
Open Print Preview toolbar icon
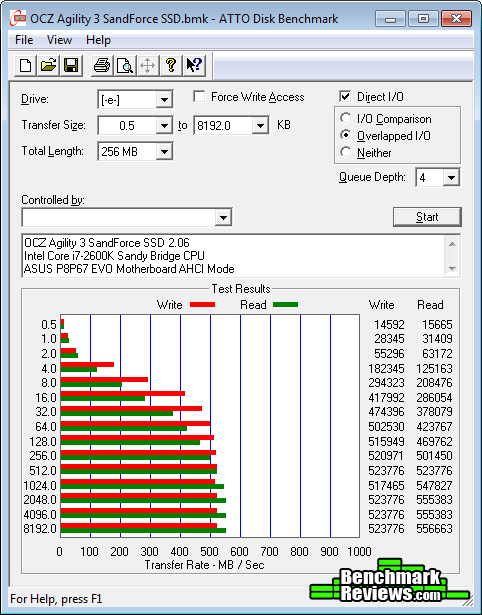[x=125, y=65]
